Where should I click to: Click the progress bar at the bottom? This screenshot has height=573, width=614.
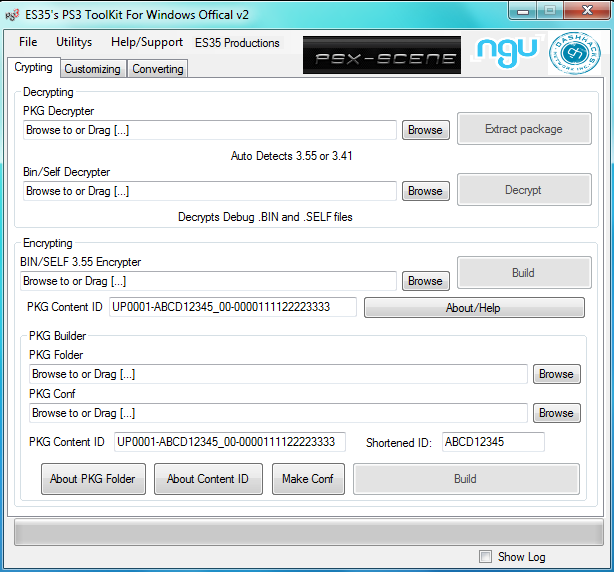pyautogui.click(x=306, y=533)
